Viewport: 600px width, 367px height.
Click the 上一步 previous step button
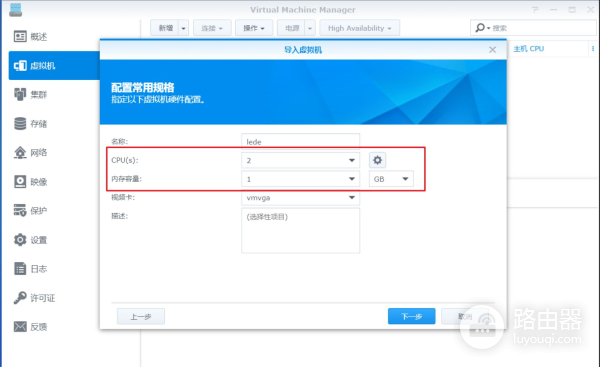[x=141, y=316]
